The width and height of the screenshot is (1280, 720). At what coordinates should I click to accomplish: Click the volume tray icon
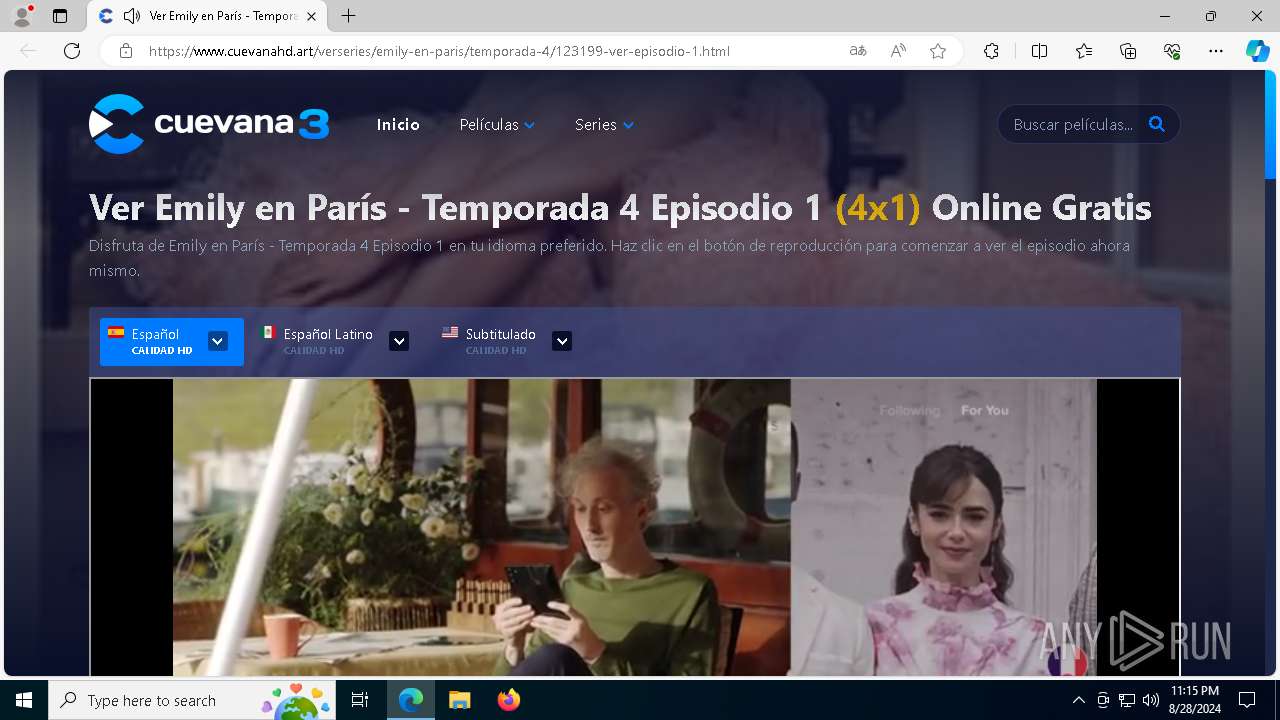tap(1150, 700)
